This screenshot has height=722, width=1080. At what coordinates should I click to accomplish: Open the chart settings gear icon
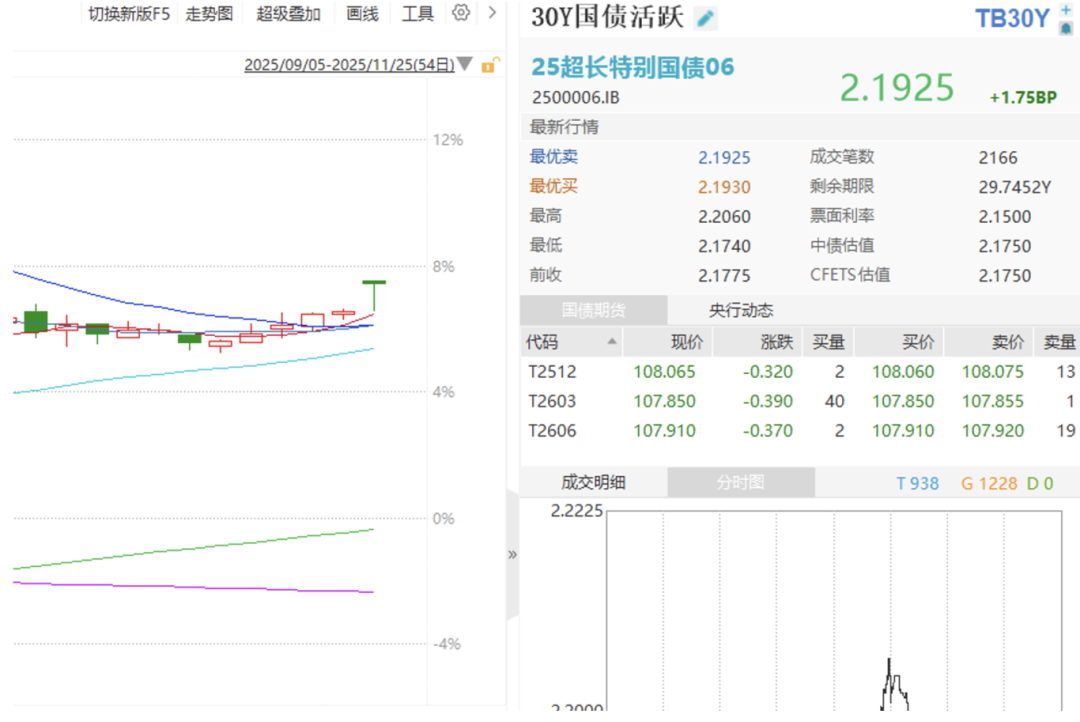pyautogui.click(x=460, y=13)
